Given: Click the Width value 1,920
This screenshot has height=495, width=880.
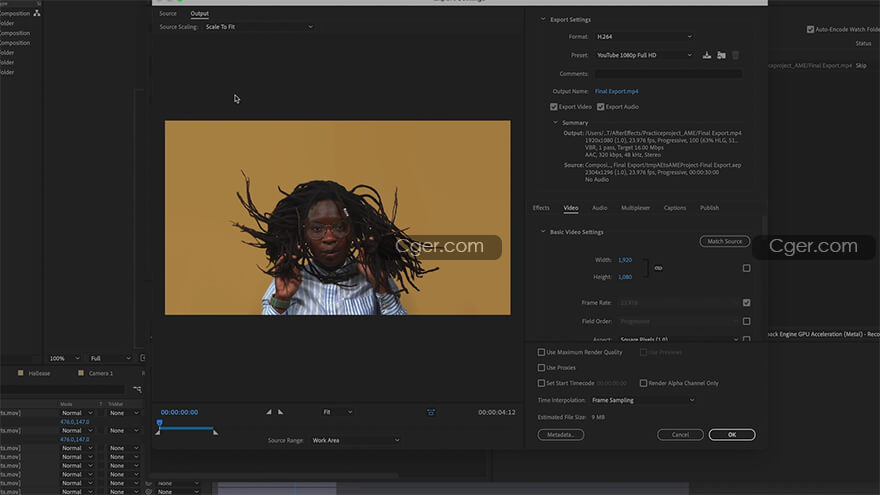Looking at the screenshot, I should pos(625,260).
